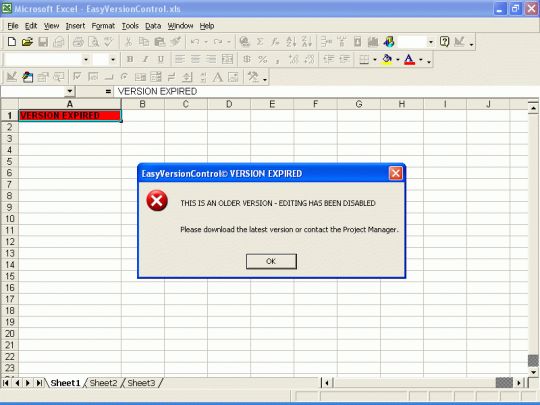The image size is (540, 405).
Task: Open the Undo history dropdown arrow
Action: pyautogui.click(x=206, y=42)
